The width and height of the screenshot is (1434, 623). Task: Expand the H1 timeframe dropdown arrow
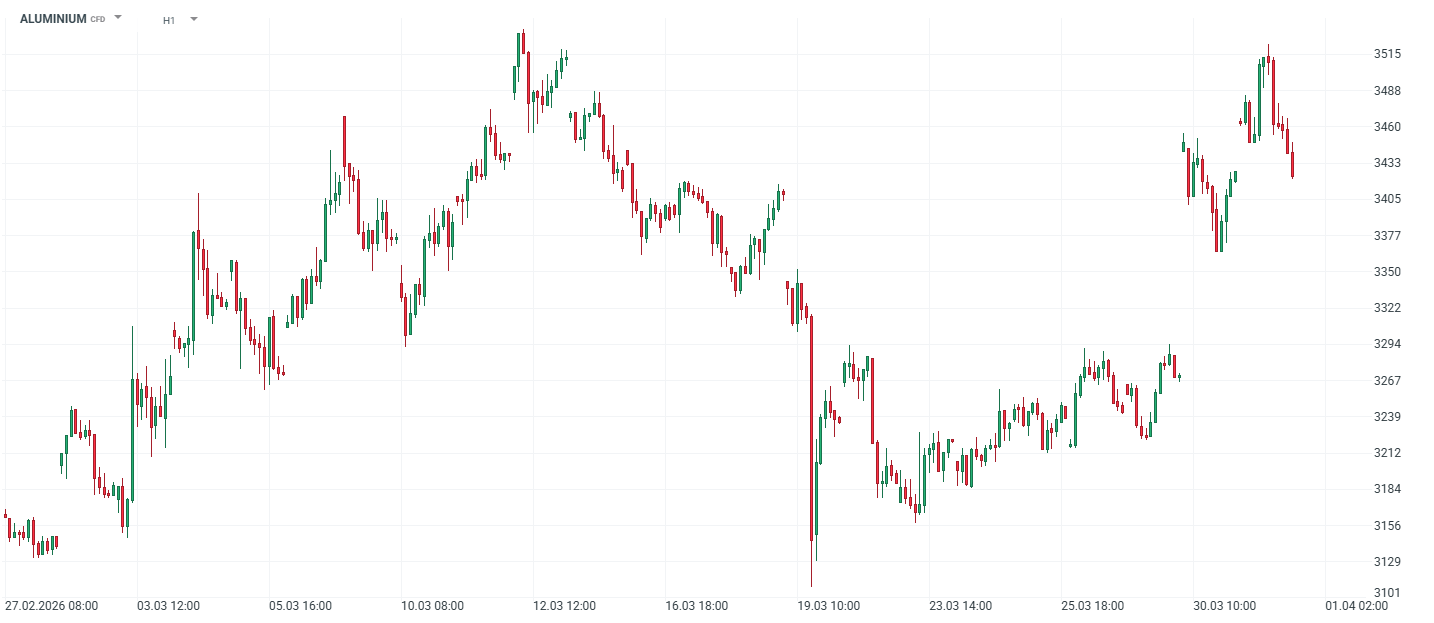click(x=193, y=19)
